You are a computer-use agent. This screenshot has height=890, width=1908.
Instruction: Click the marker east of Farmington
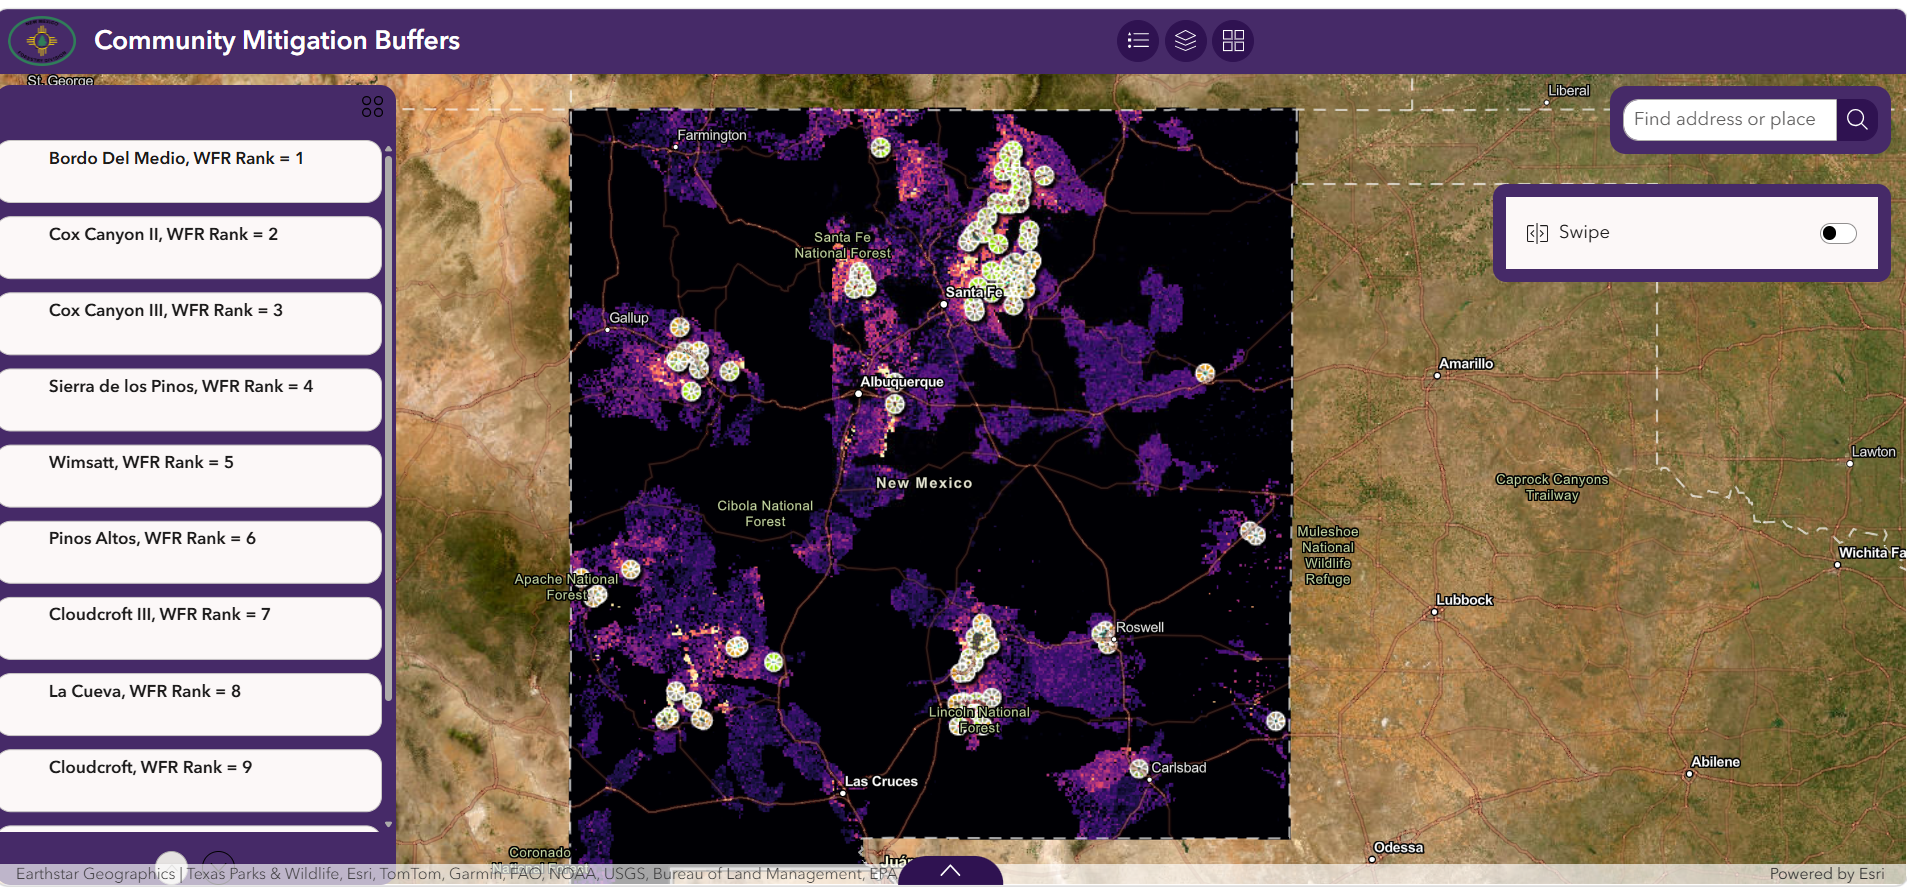pos(880,148)
